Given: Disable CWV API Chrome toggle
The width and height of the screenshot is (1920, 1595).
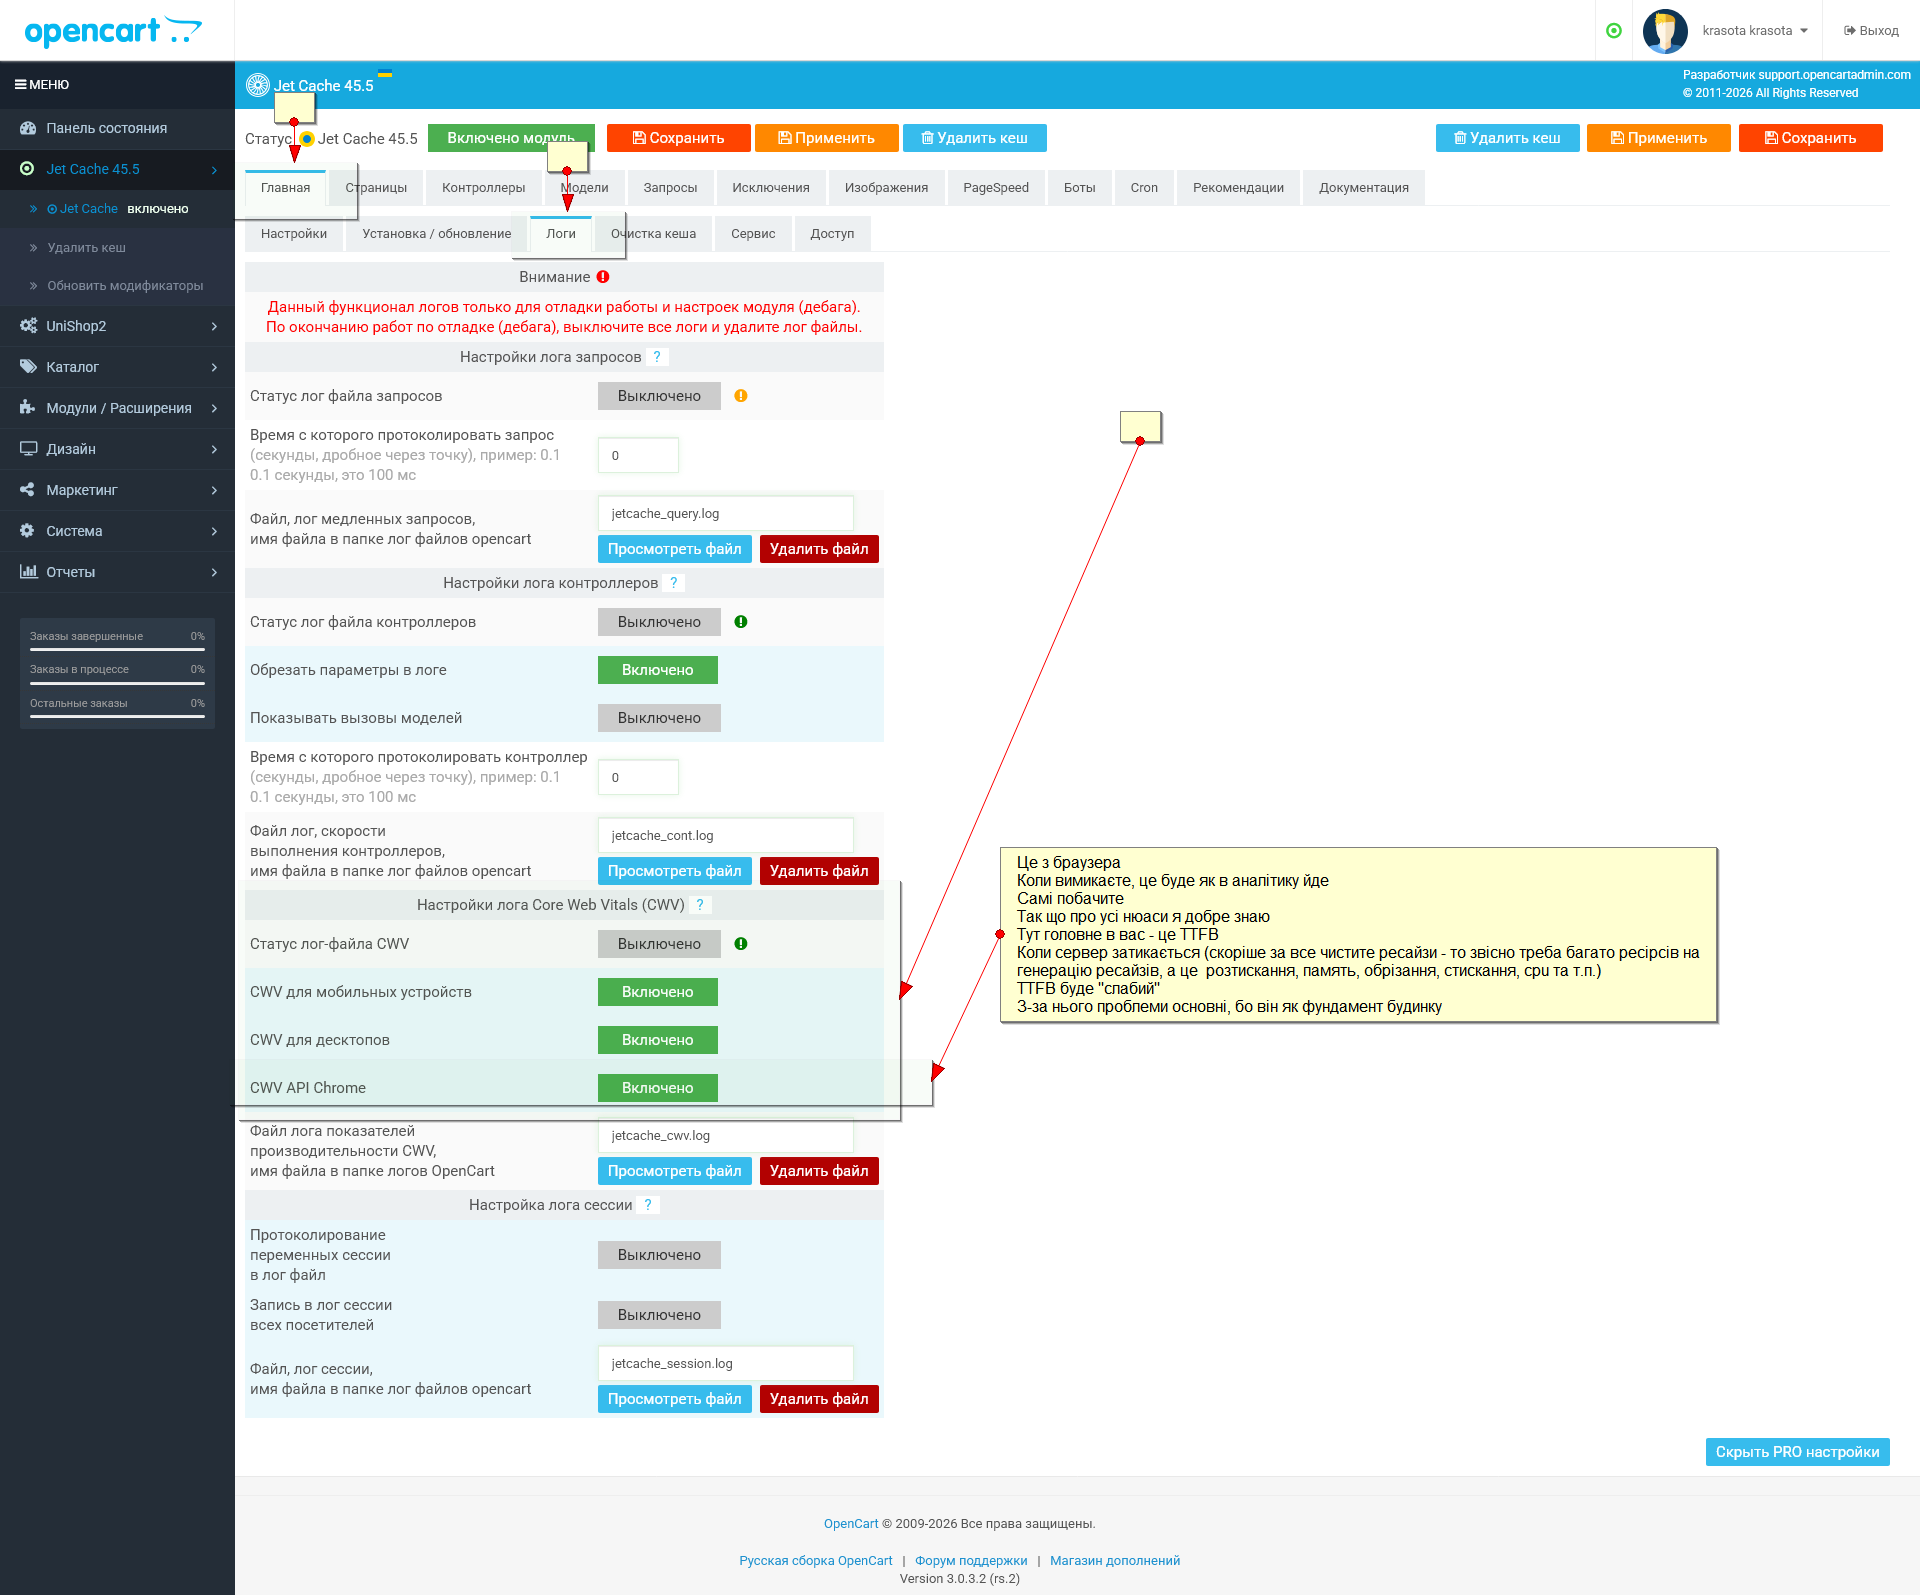Looking at the screenshot, I should [657, 1088].
